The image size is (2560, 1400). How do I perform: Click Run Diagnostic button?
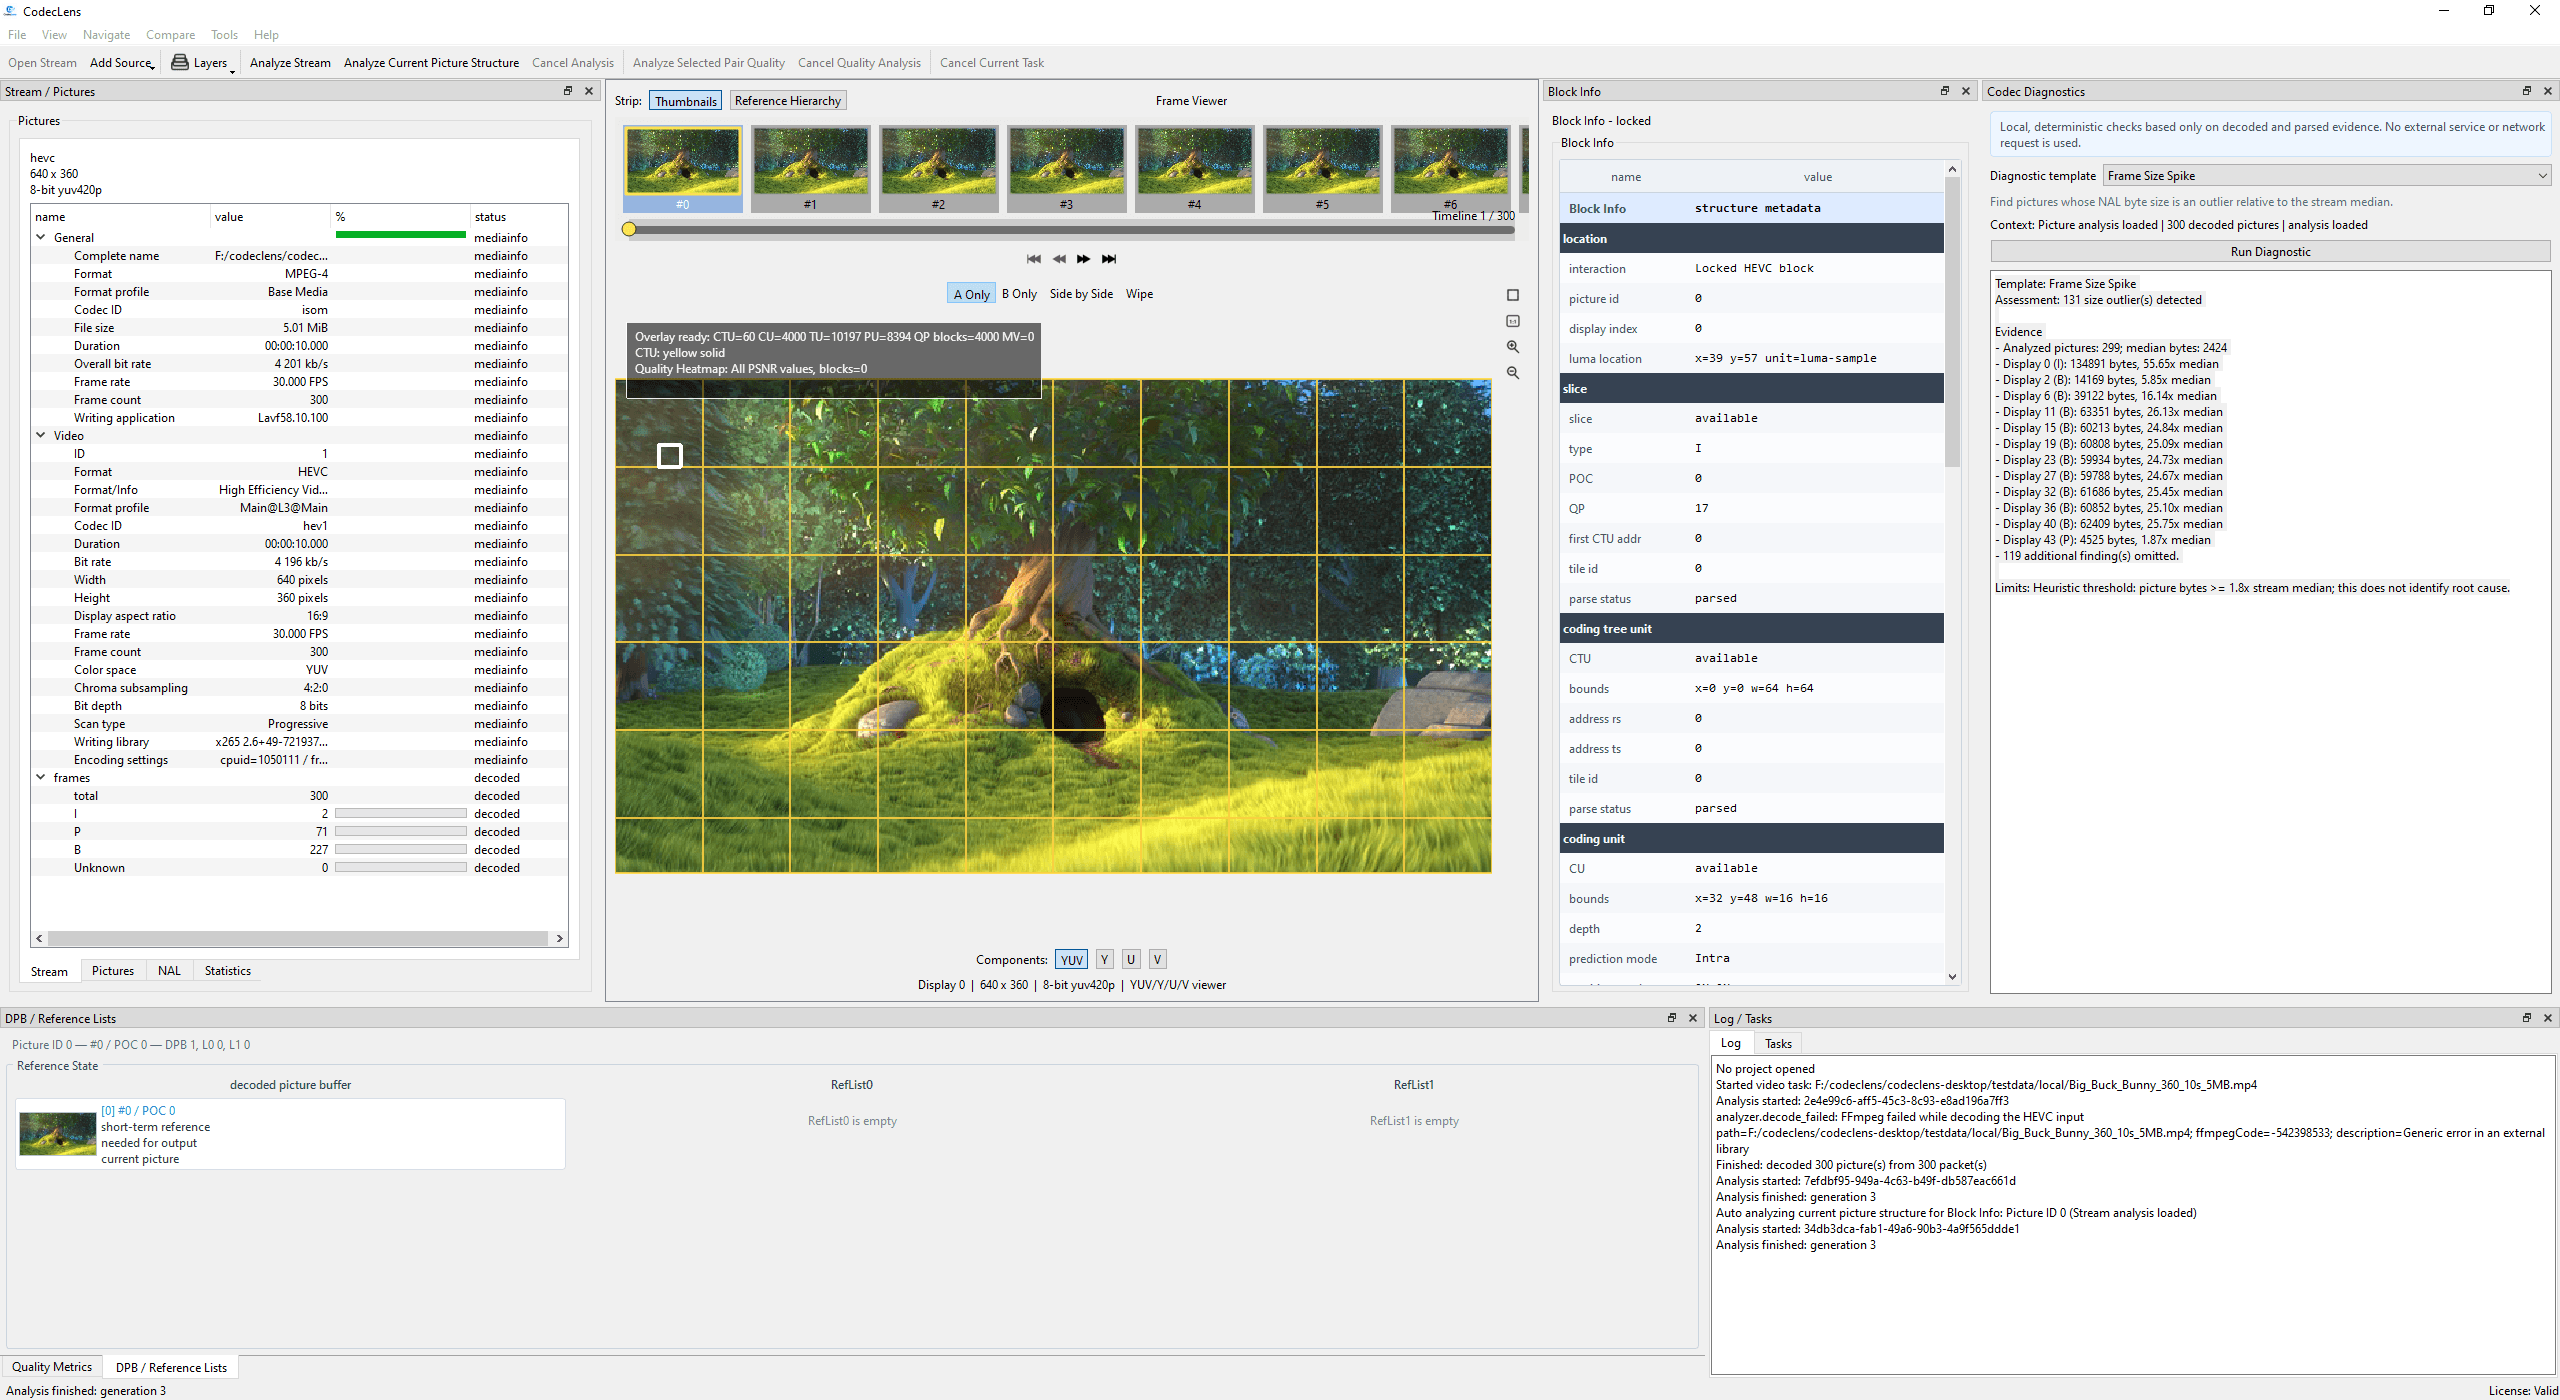2270,252
